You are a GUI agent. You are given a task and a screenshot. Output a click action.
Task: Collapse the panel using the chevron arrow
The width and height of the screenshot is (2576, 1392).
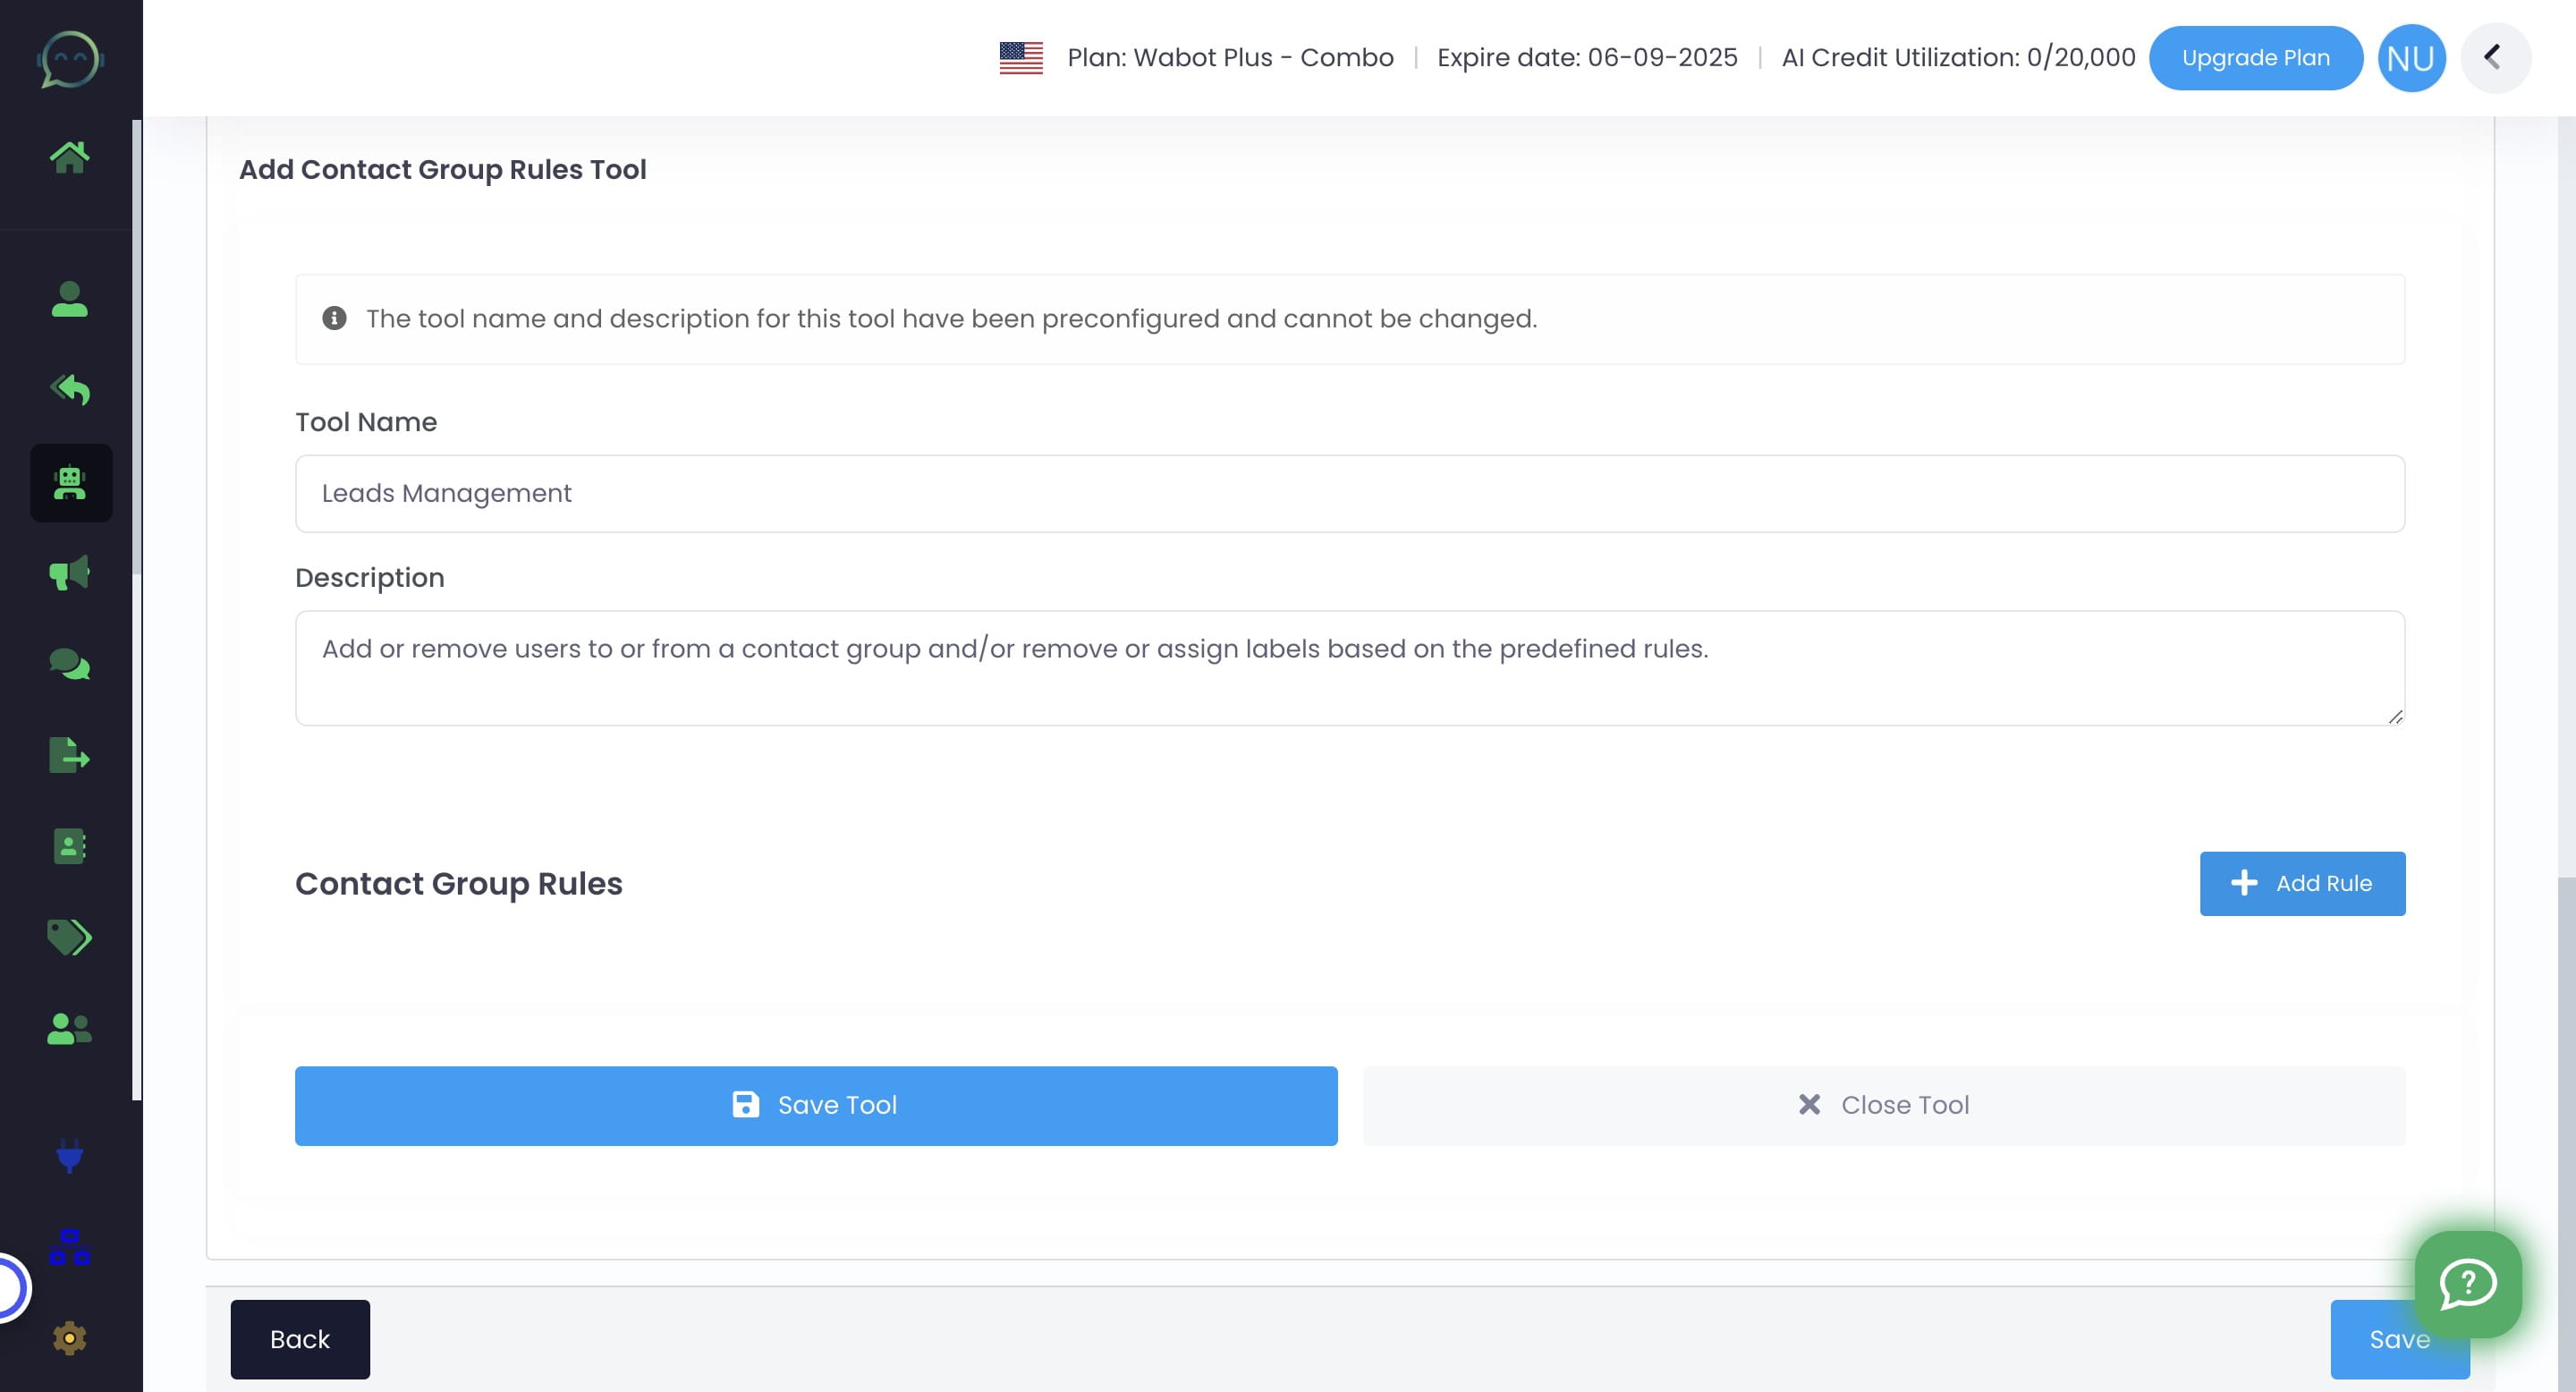coord(2496,57)
